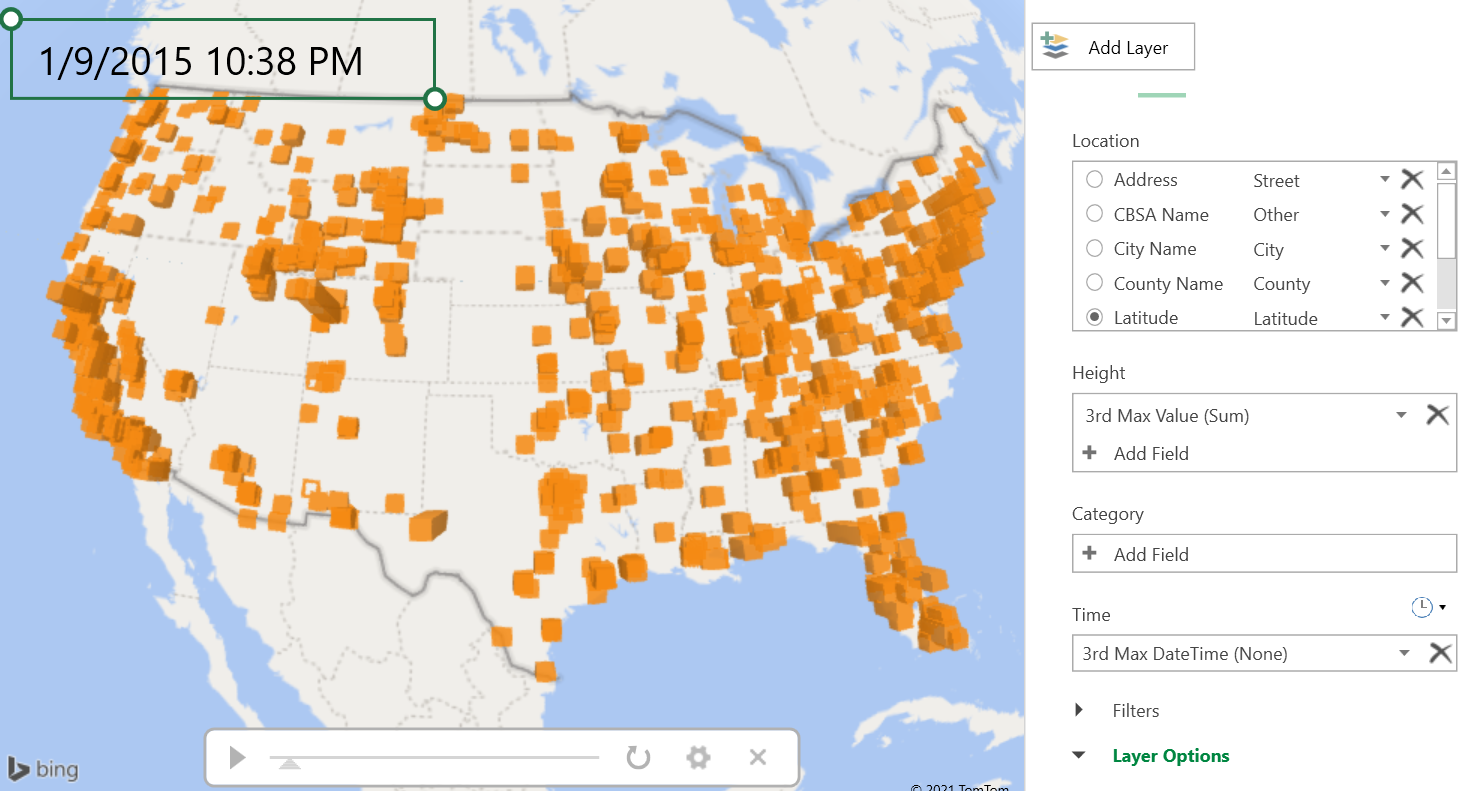The image size is (1470, 791).
Task: Remove the CBSA Name location field
Action: [x=1412, y=214]
